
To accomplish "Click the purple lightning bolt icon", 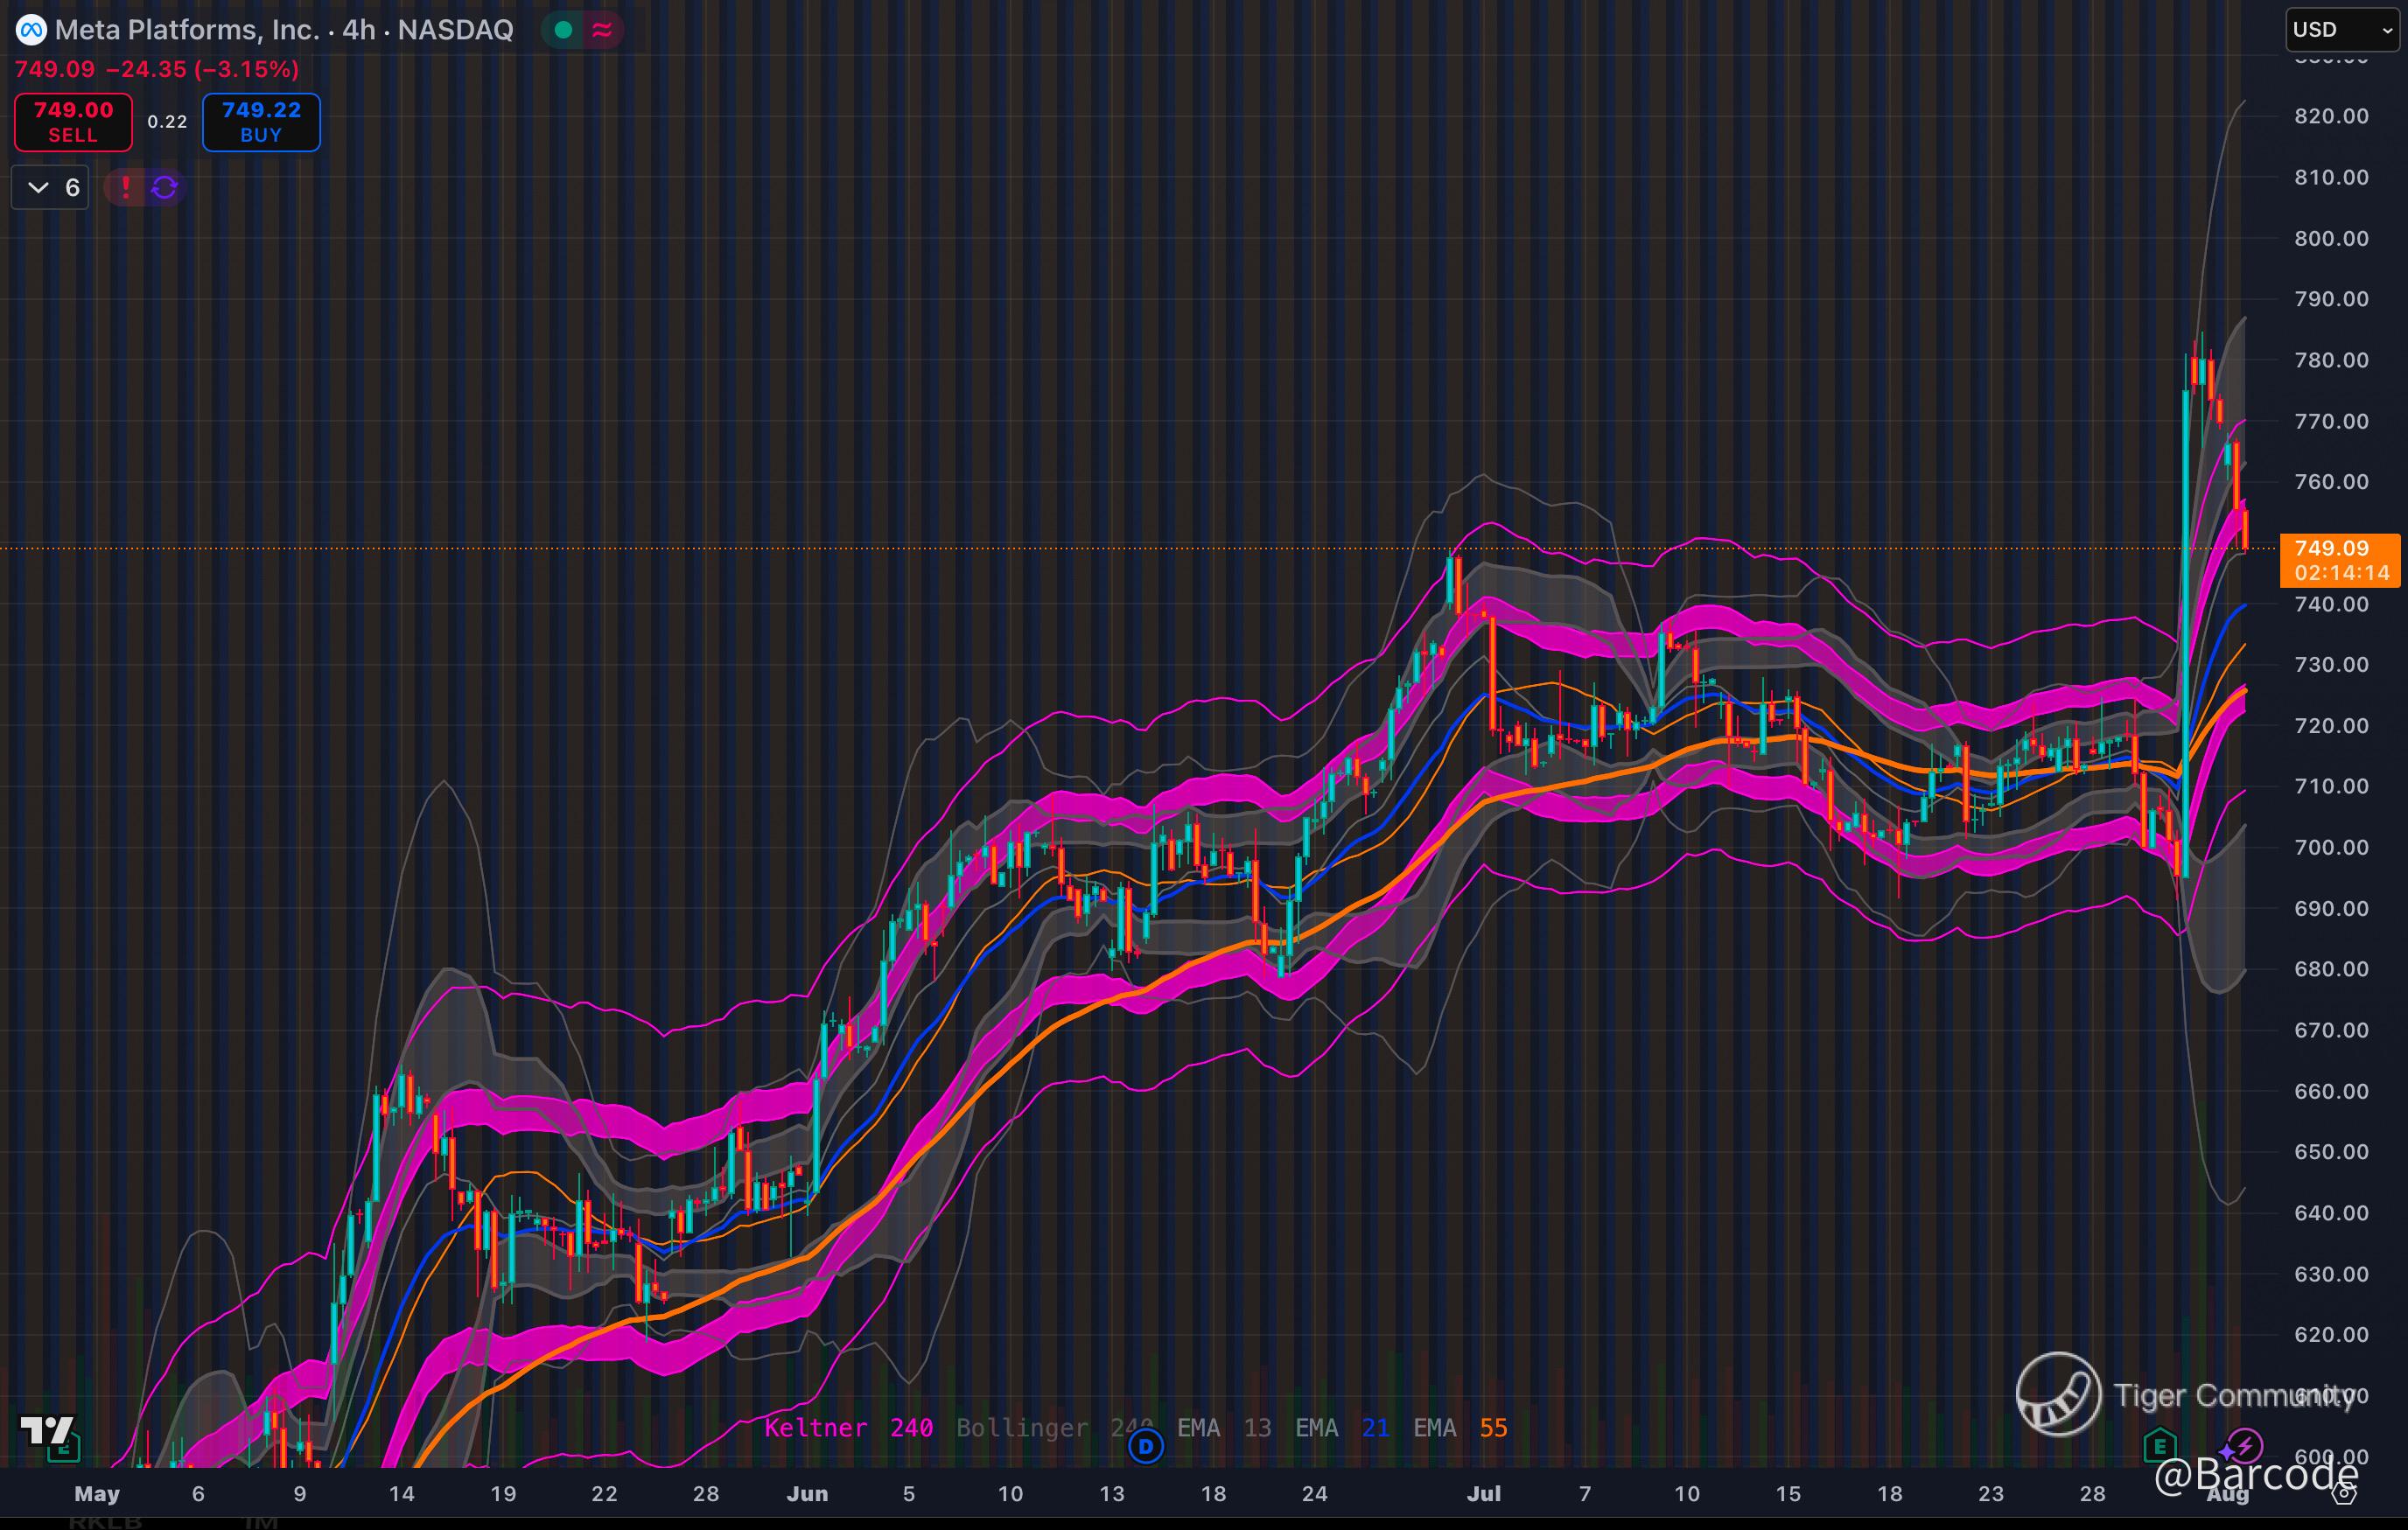I will [2244, 1446].
